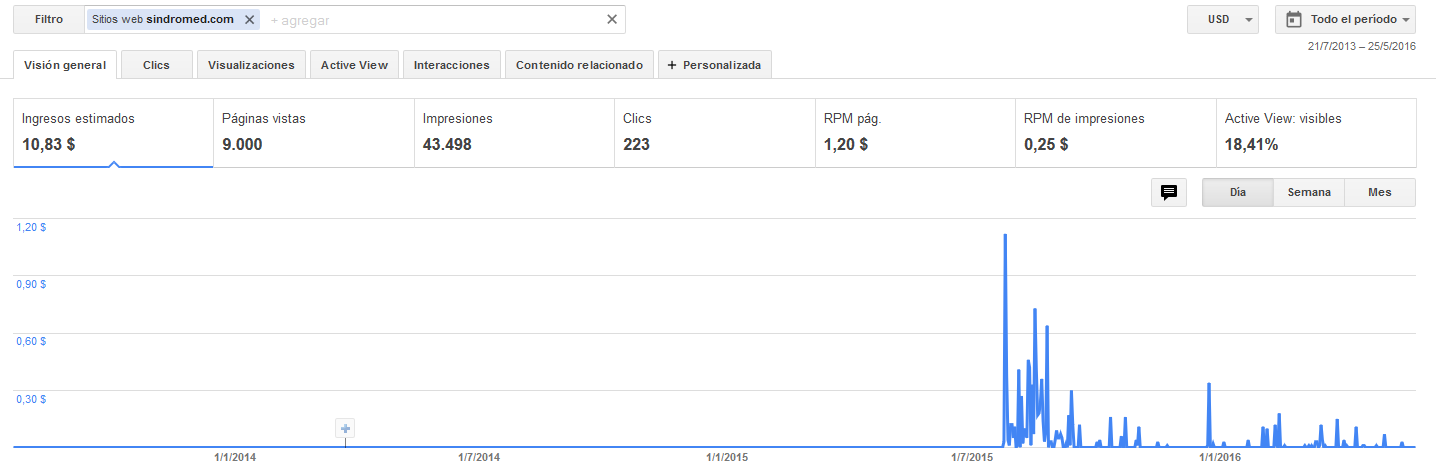Viewport: 1437px width, 476px height.
Task: Click the highest revenue peak on the chart
Action: point(1005,237)
